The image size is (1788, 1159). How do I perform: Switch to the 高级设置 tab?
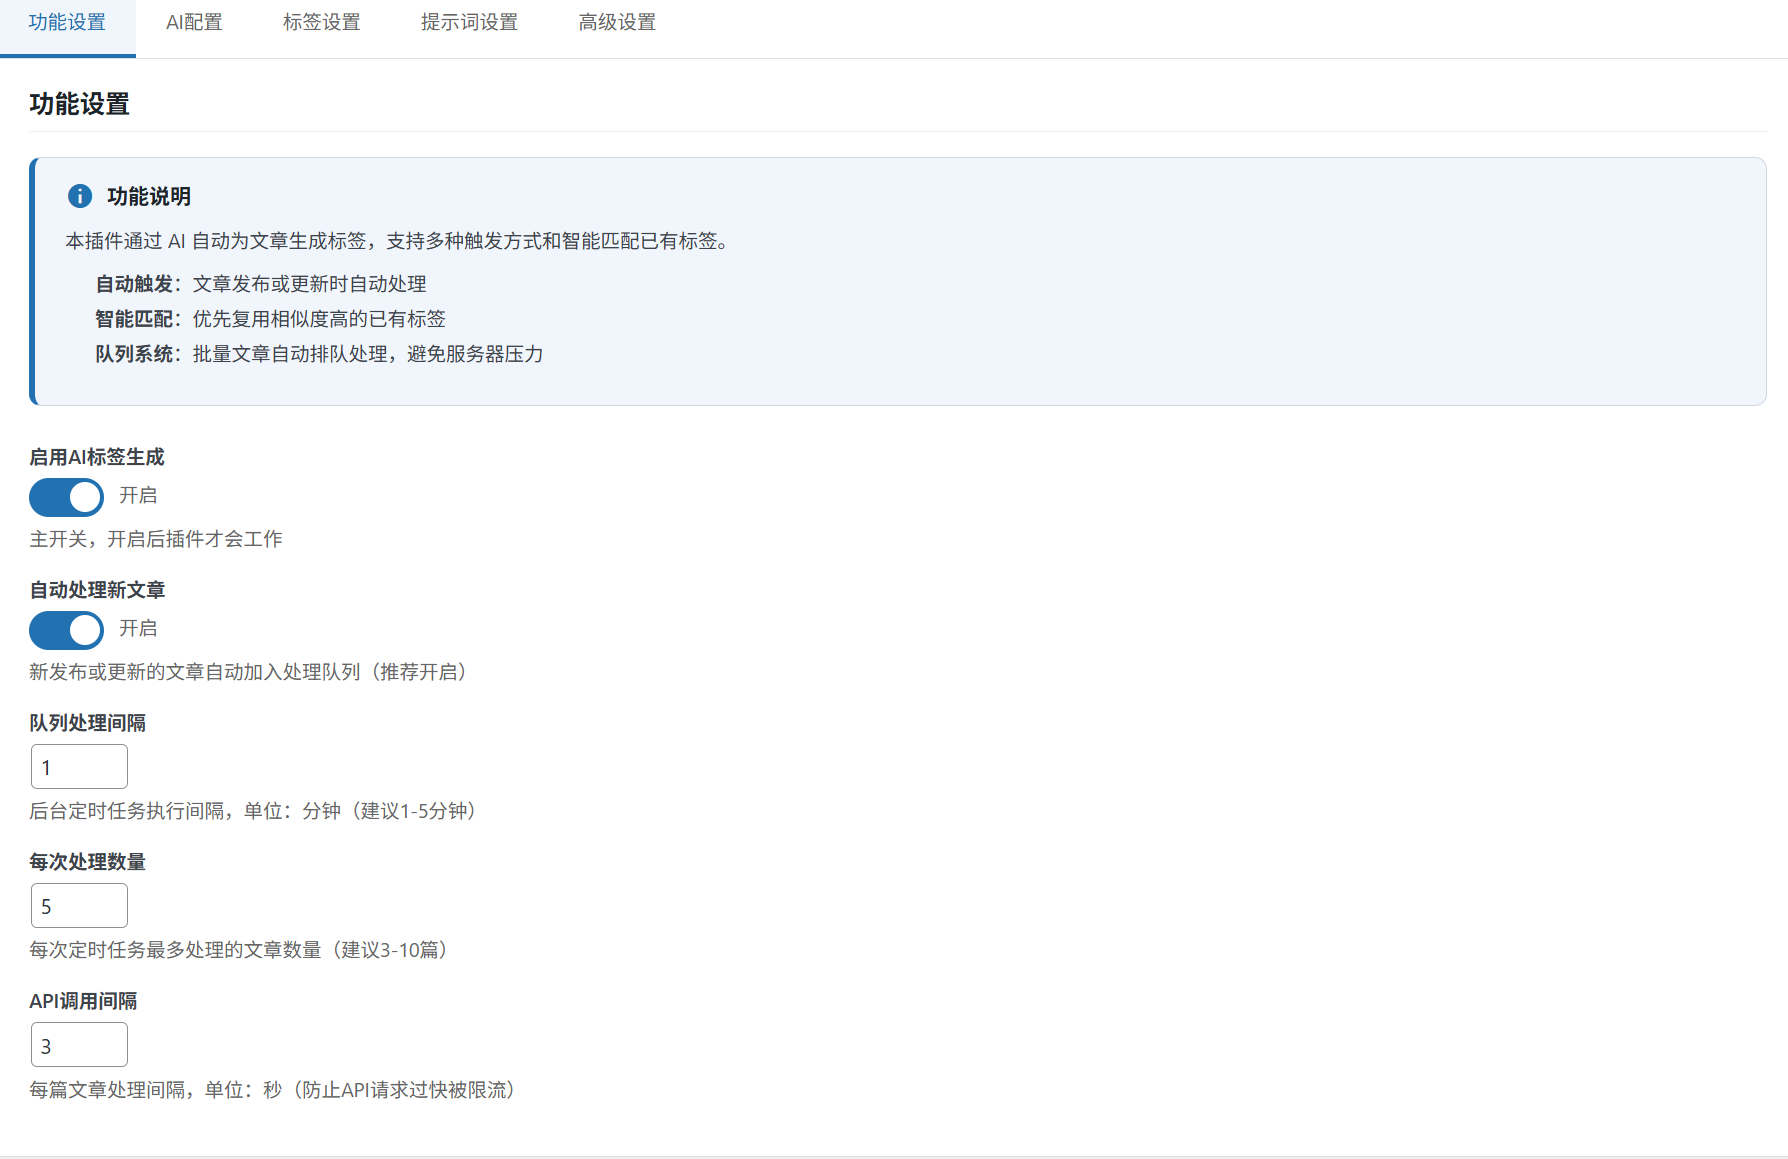coord(616,23)
